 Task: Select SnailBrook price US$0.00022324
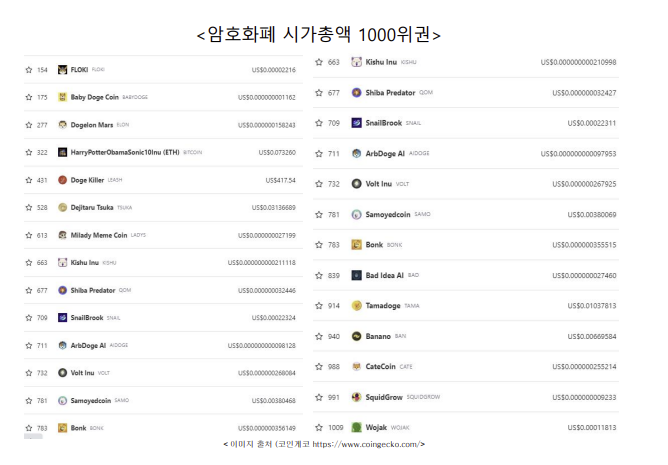point(274,318)
